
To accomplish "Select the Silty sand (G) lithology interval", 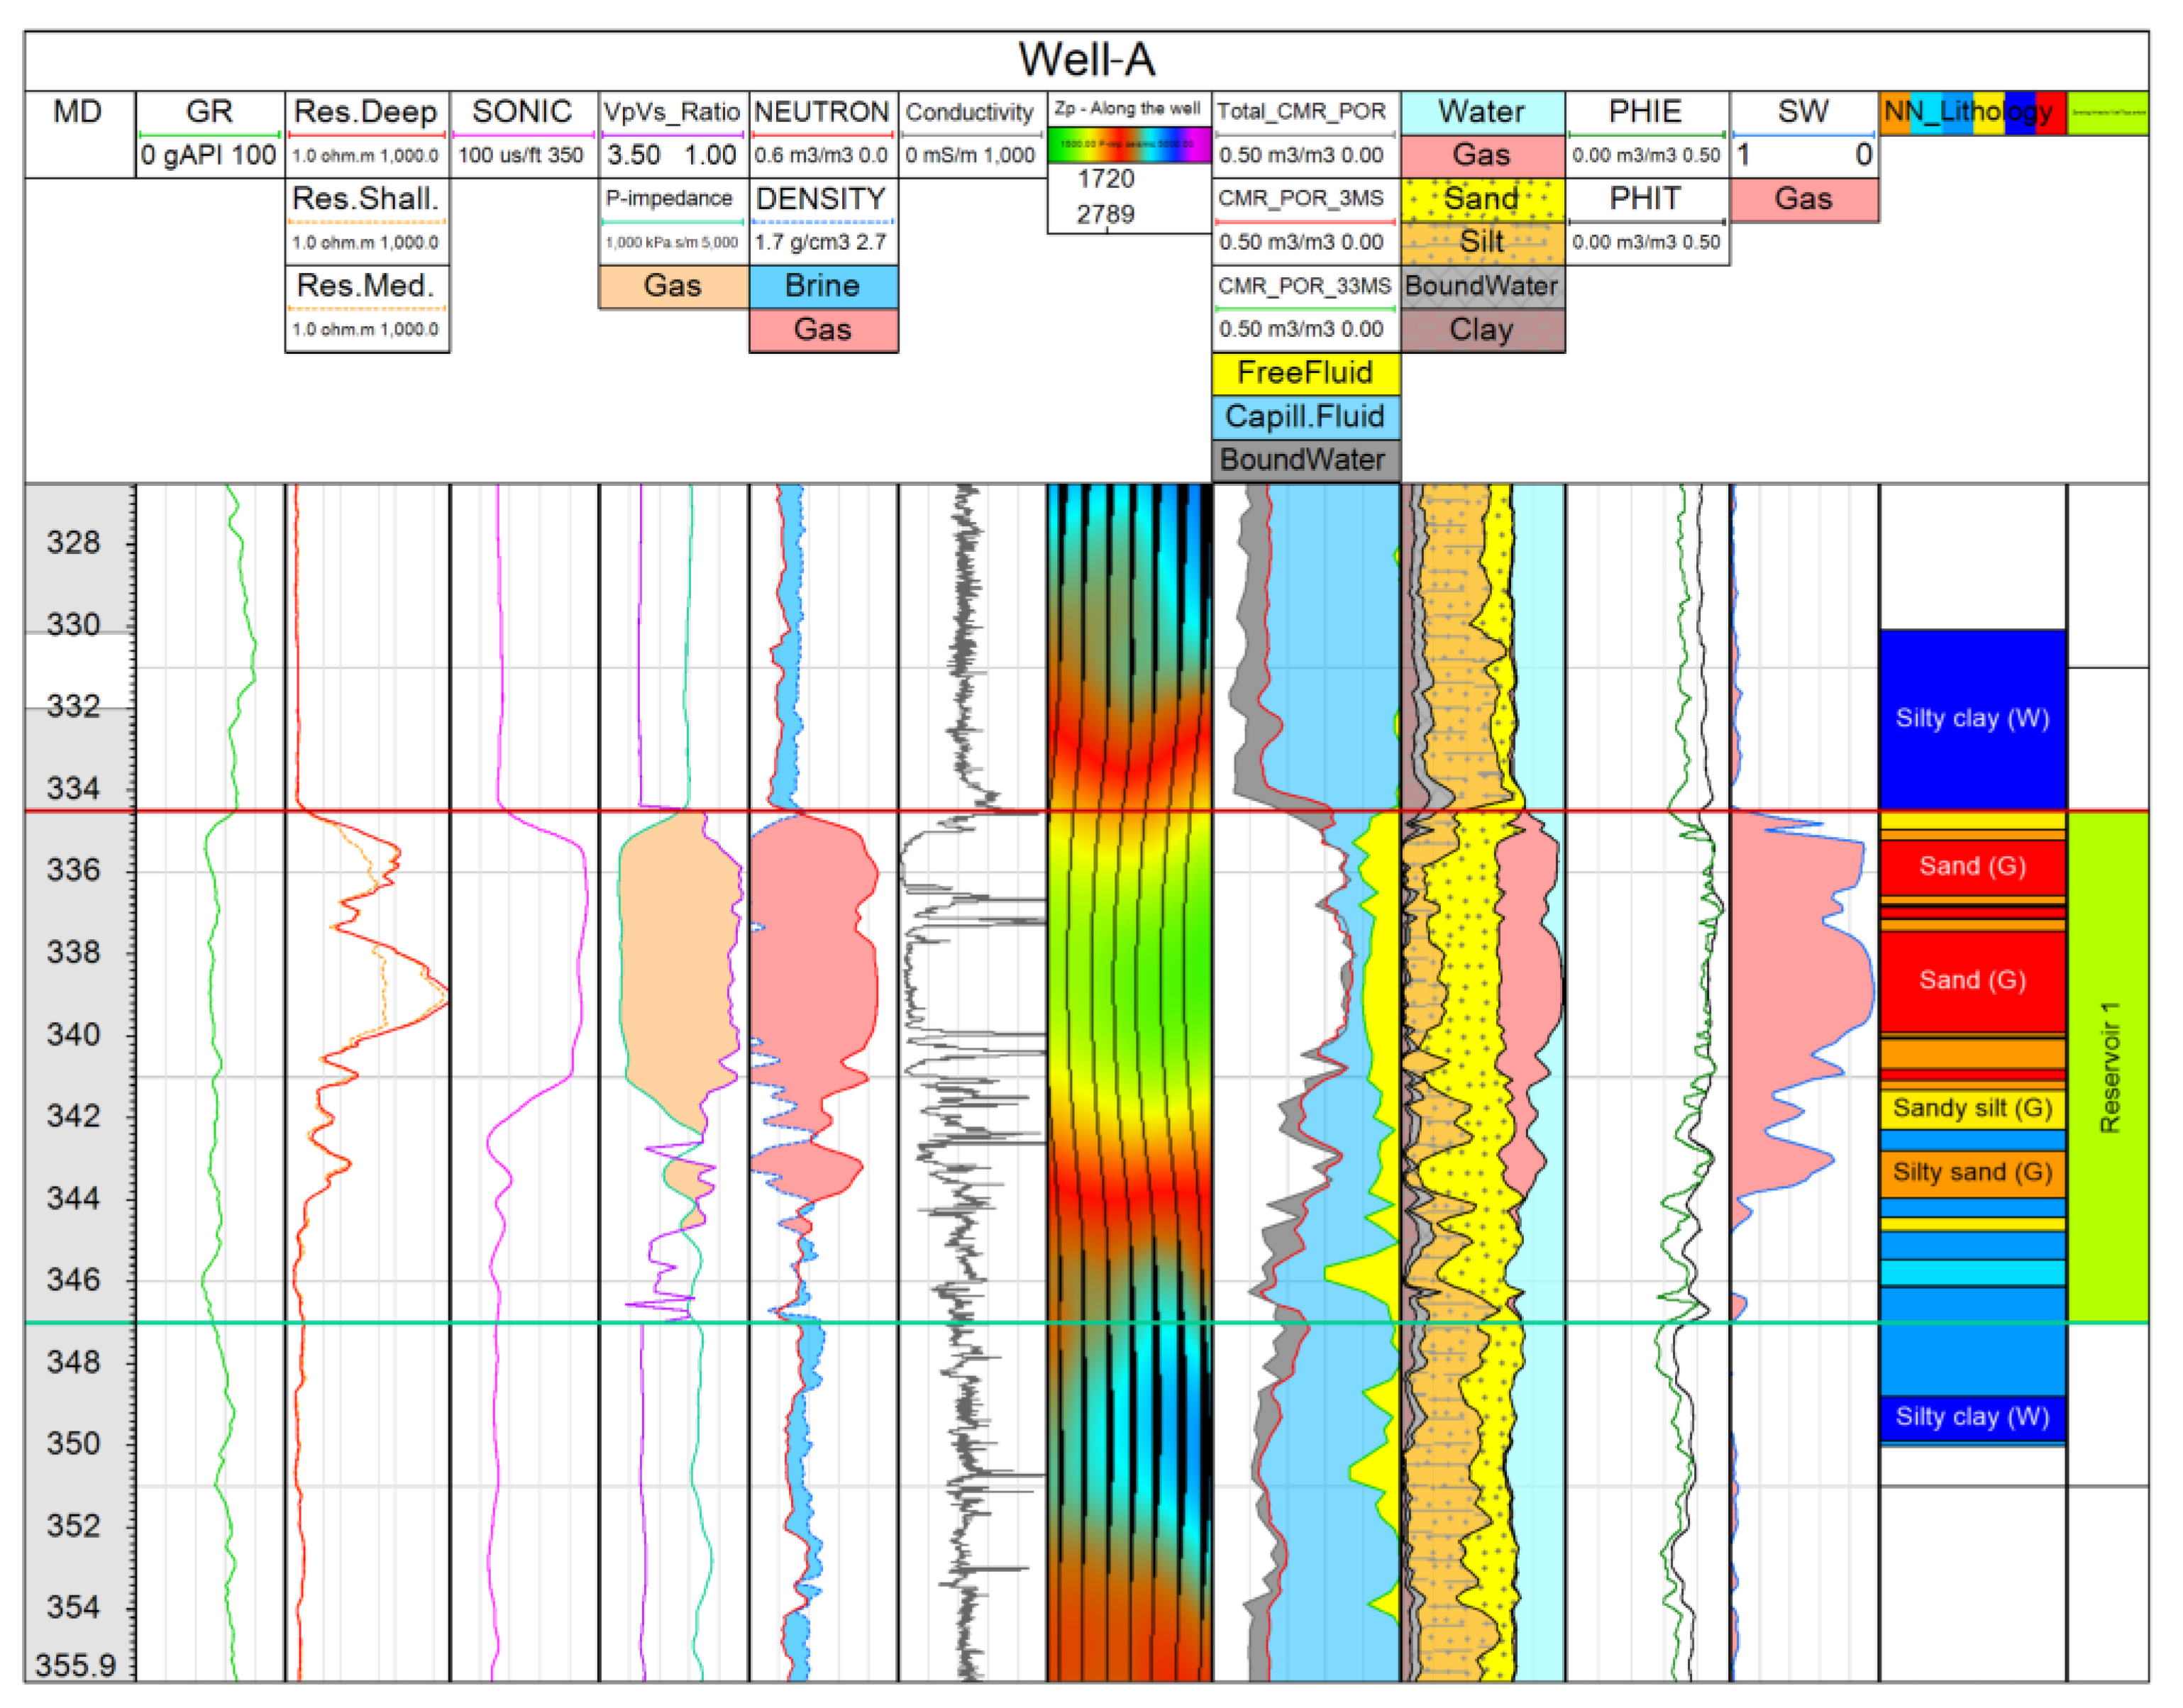I will tap(1972, 1172).
